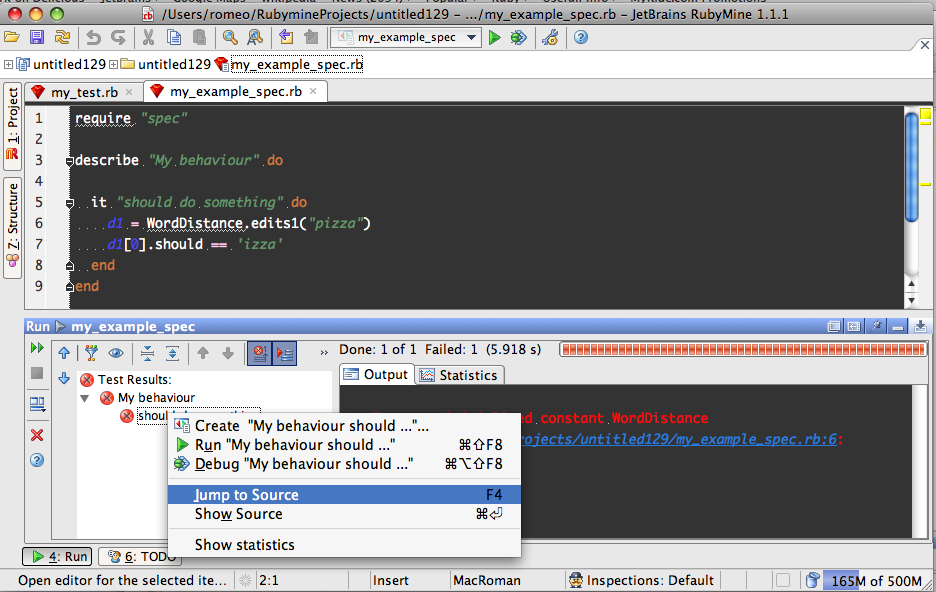The image size is (936, 592).
Task: Open the my_example_spec.rb:6 stacktrace link
Action: (679, 439)
